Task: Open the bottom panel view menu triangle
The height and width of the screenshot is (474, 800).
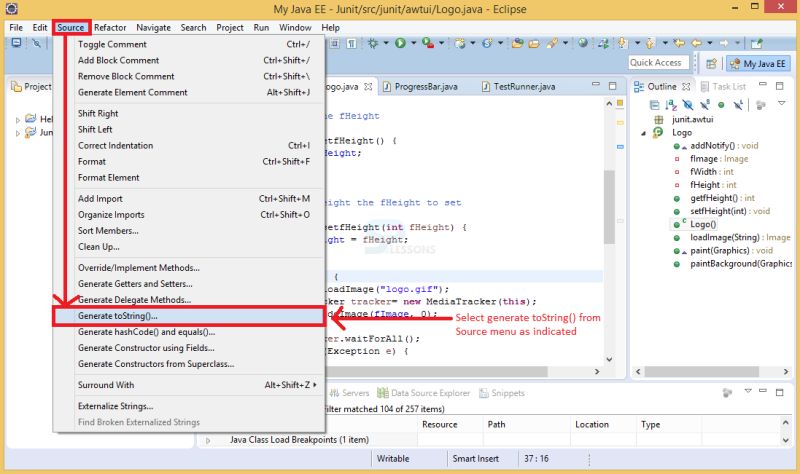Action: (x=748, y=391)
